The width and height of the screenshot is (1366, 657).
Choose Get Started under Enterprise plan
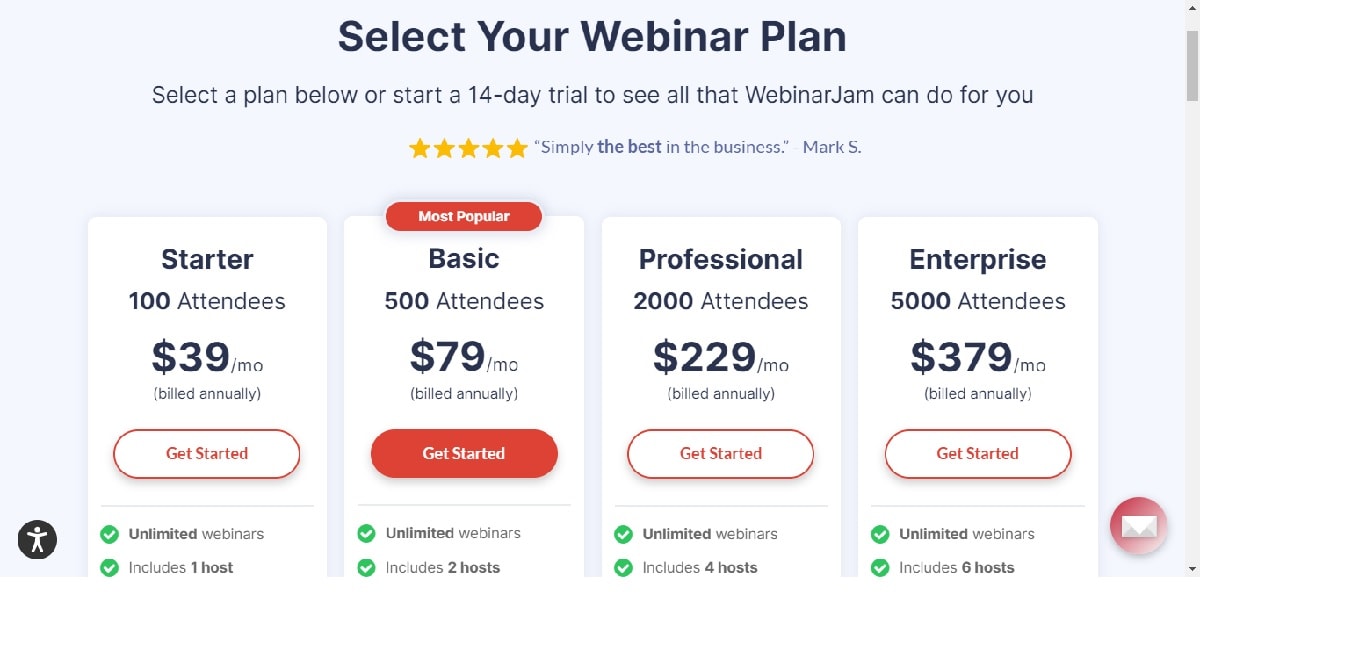[x=978, y=454]
